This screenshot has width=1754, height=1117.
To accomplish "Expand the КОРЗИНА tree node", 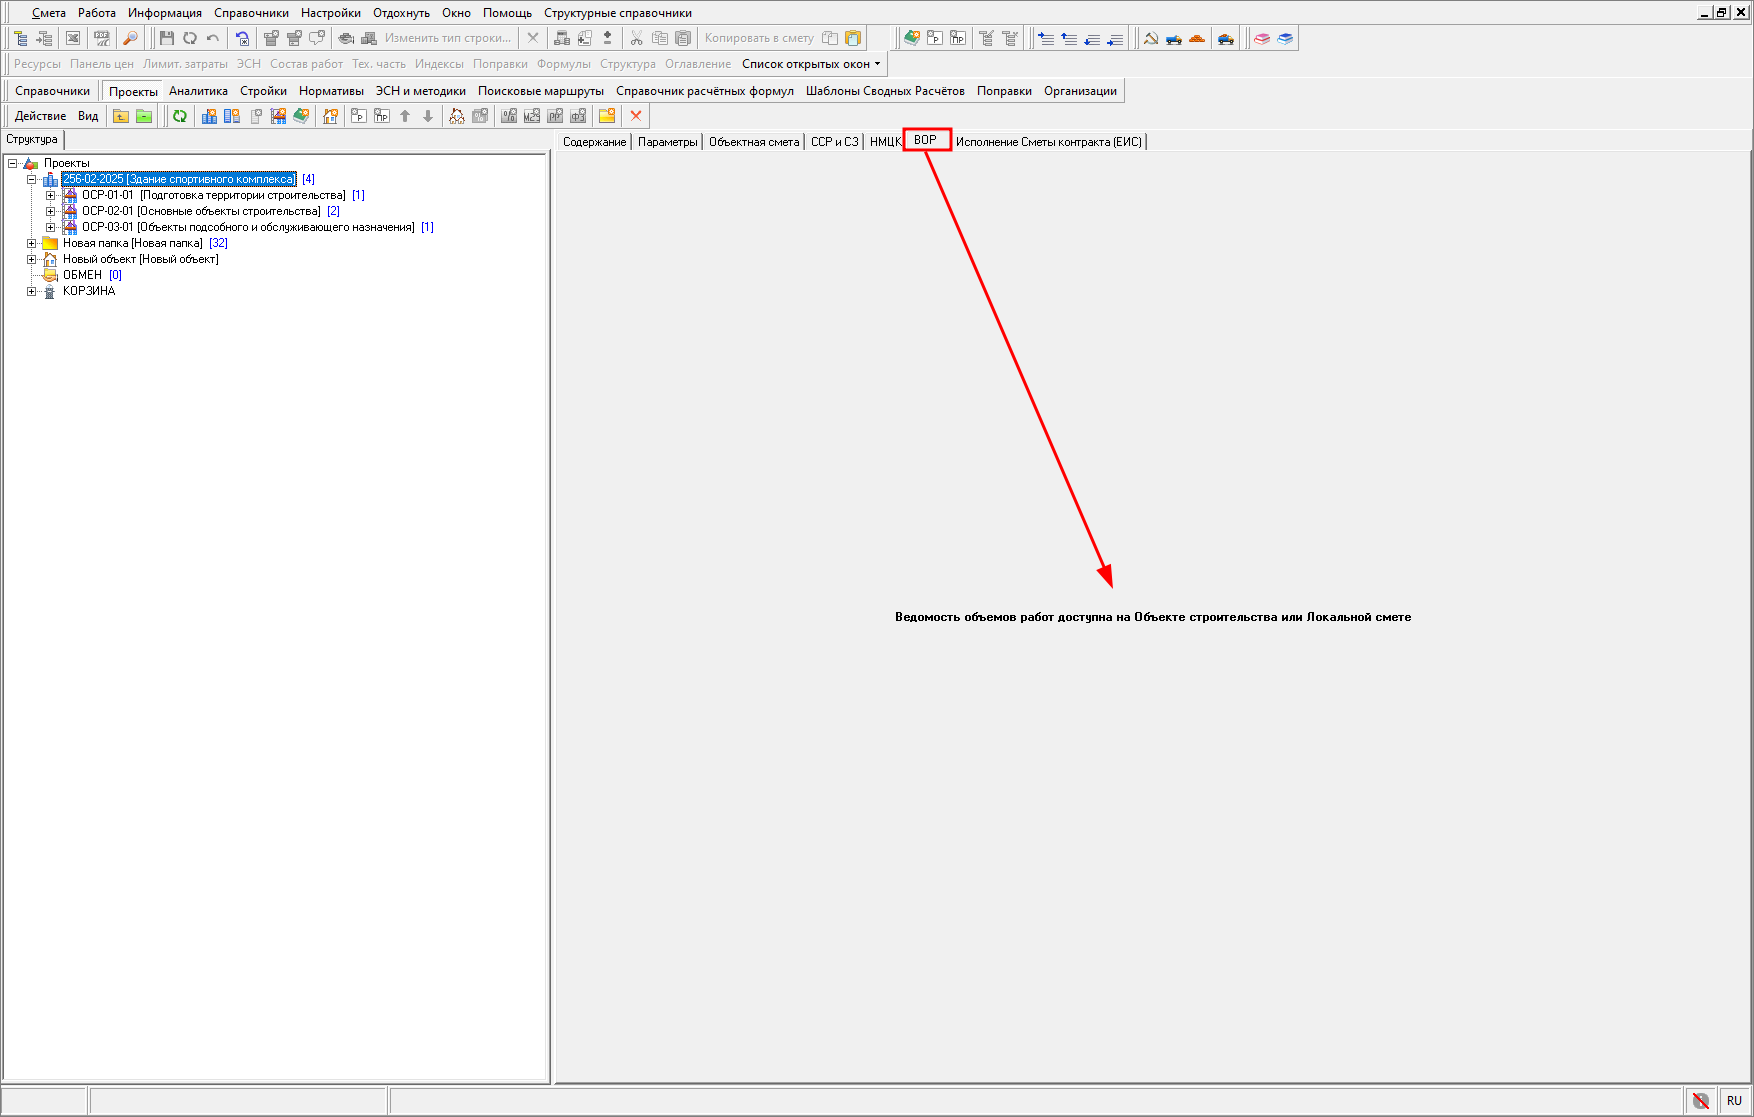I will (31, 291).
